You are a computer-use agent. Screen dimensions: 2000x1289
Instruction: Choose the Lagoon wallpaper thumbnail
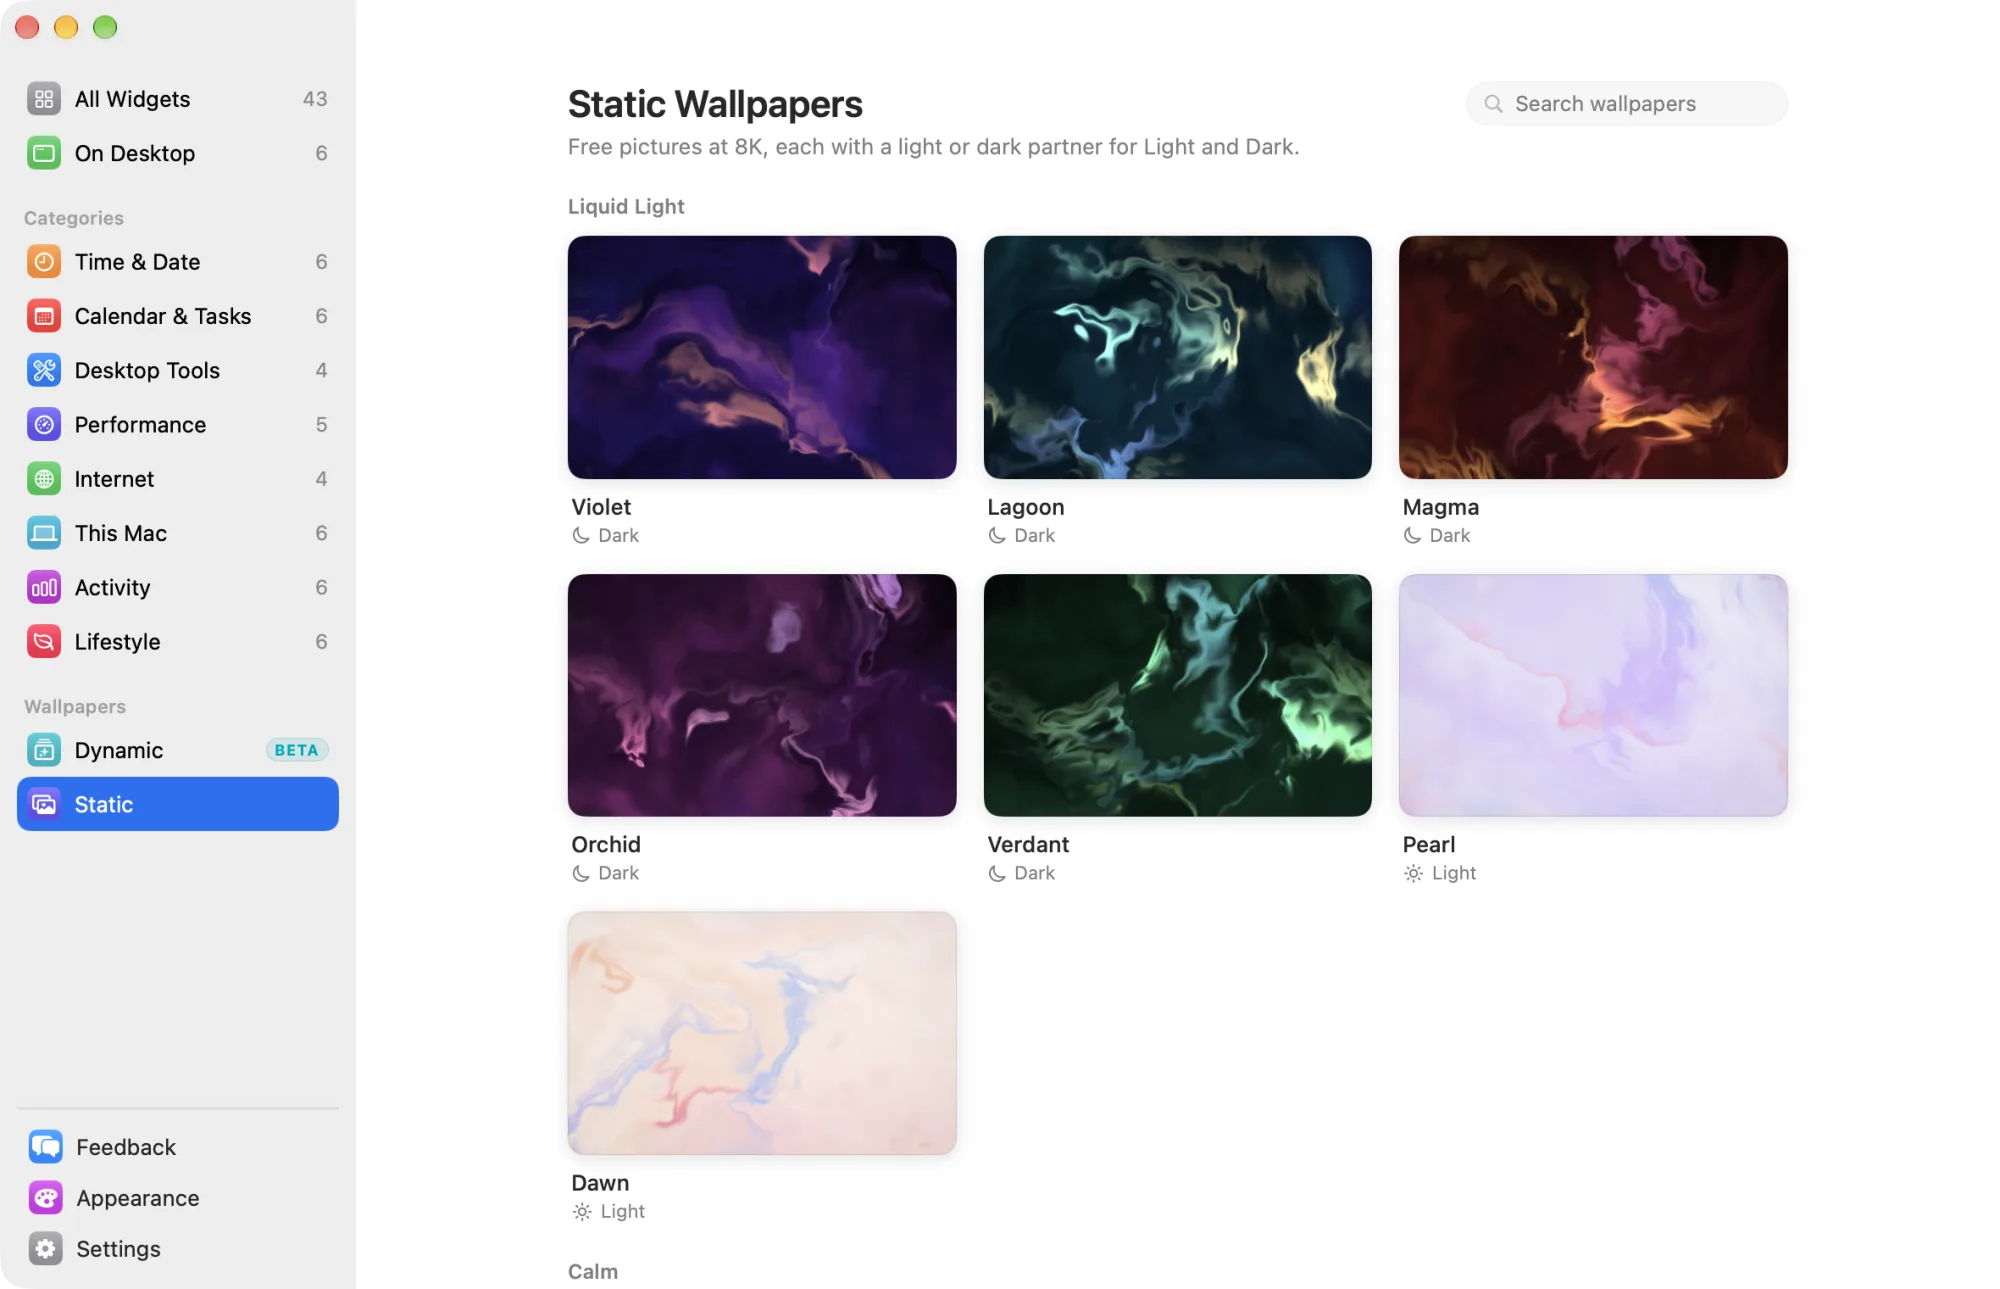(x=1178, y=357)
